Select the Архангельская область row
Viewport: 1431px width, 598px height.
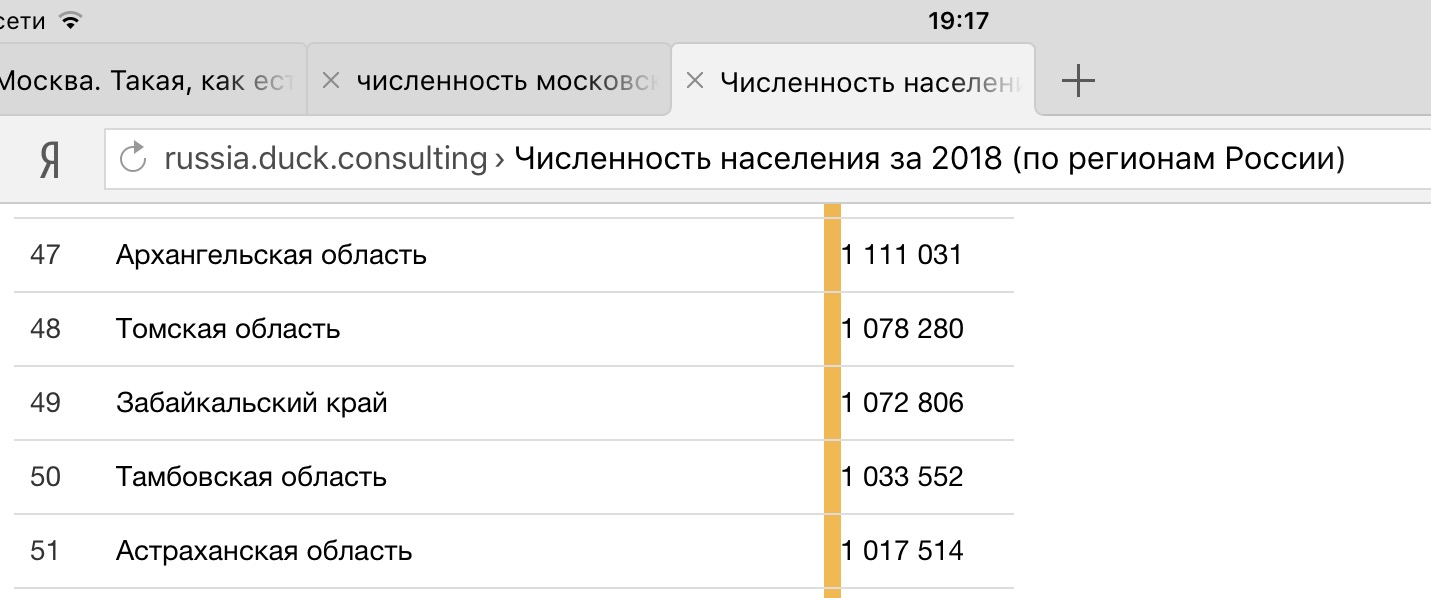tap(514, 255)
